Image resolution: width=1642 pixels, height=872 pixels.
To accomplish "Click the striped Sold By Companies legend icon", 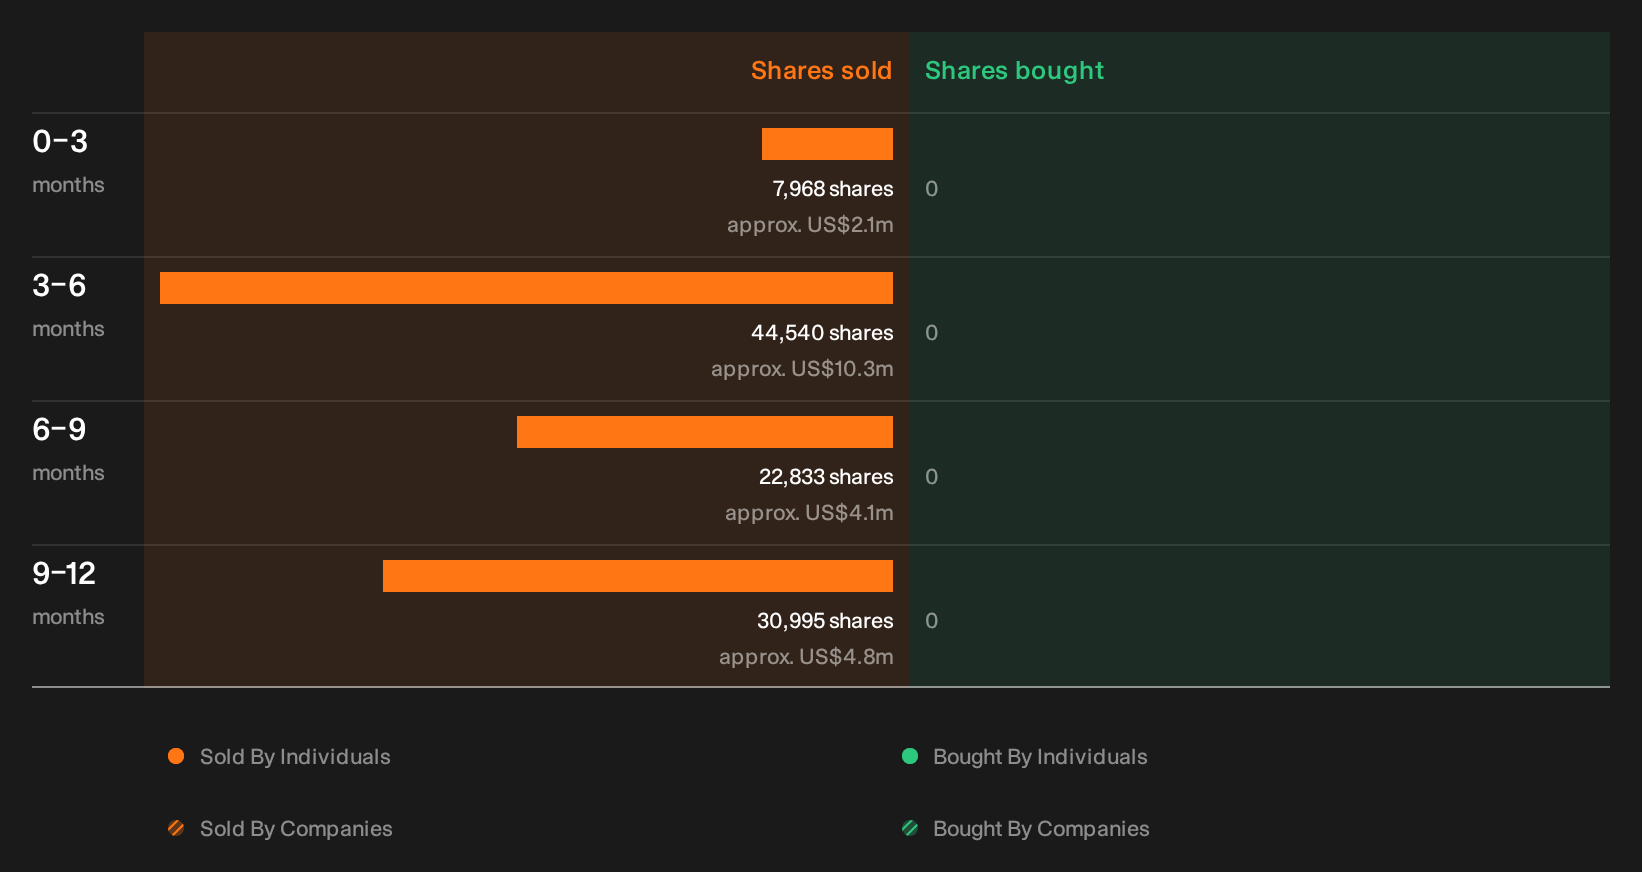I will 176,828.
